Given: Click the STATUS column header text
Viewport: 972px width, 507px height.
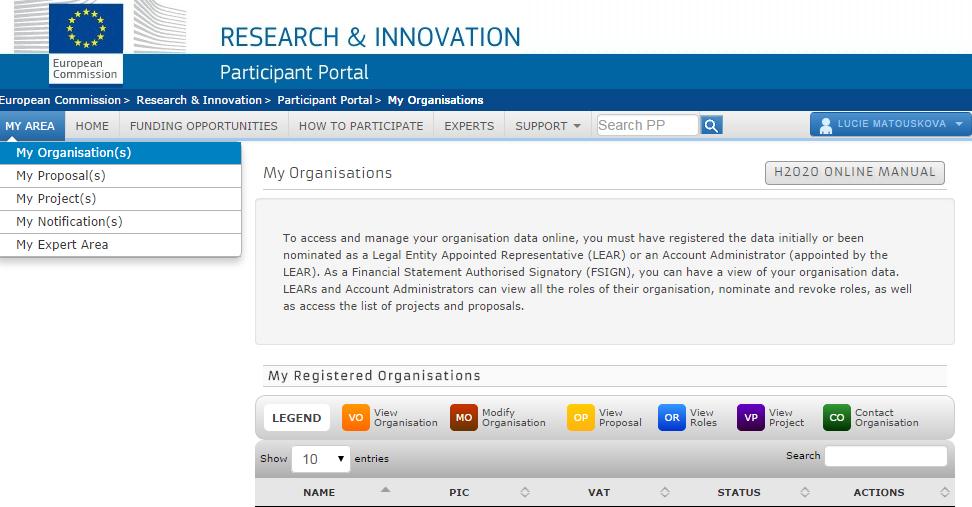Looking at the screenshot, I should point(738,492).
